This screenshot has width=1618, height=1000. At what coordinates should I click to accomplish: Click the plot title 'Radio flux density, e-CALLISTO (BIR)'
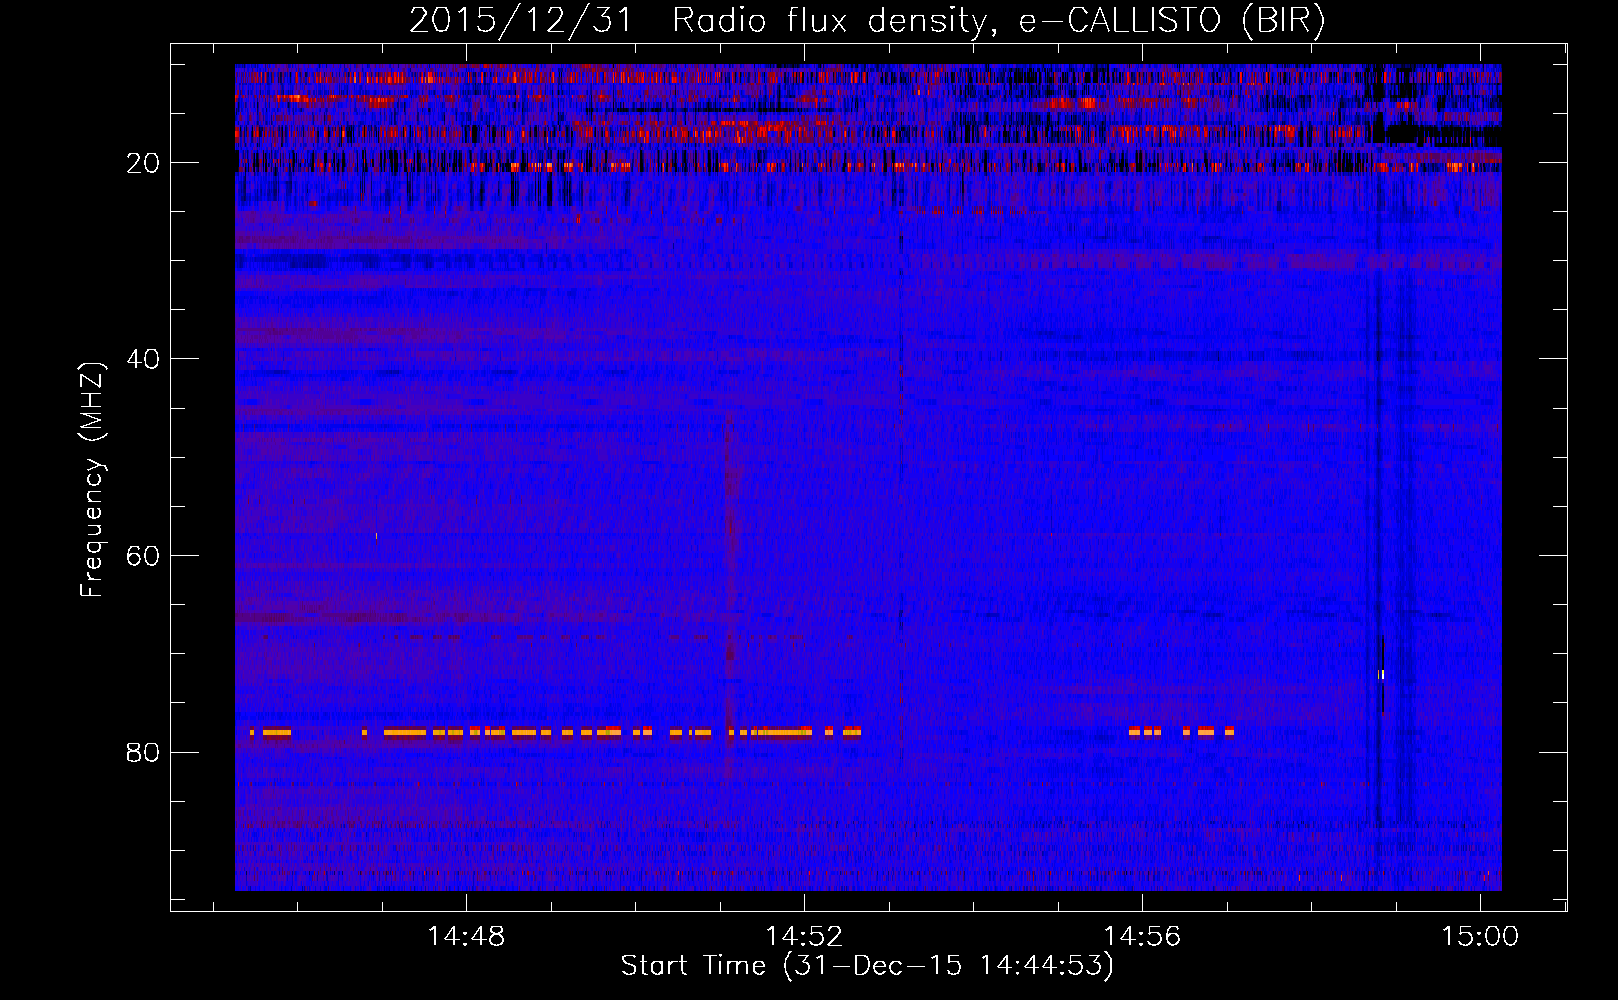coord(998,21)
